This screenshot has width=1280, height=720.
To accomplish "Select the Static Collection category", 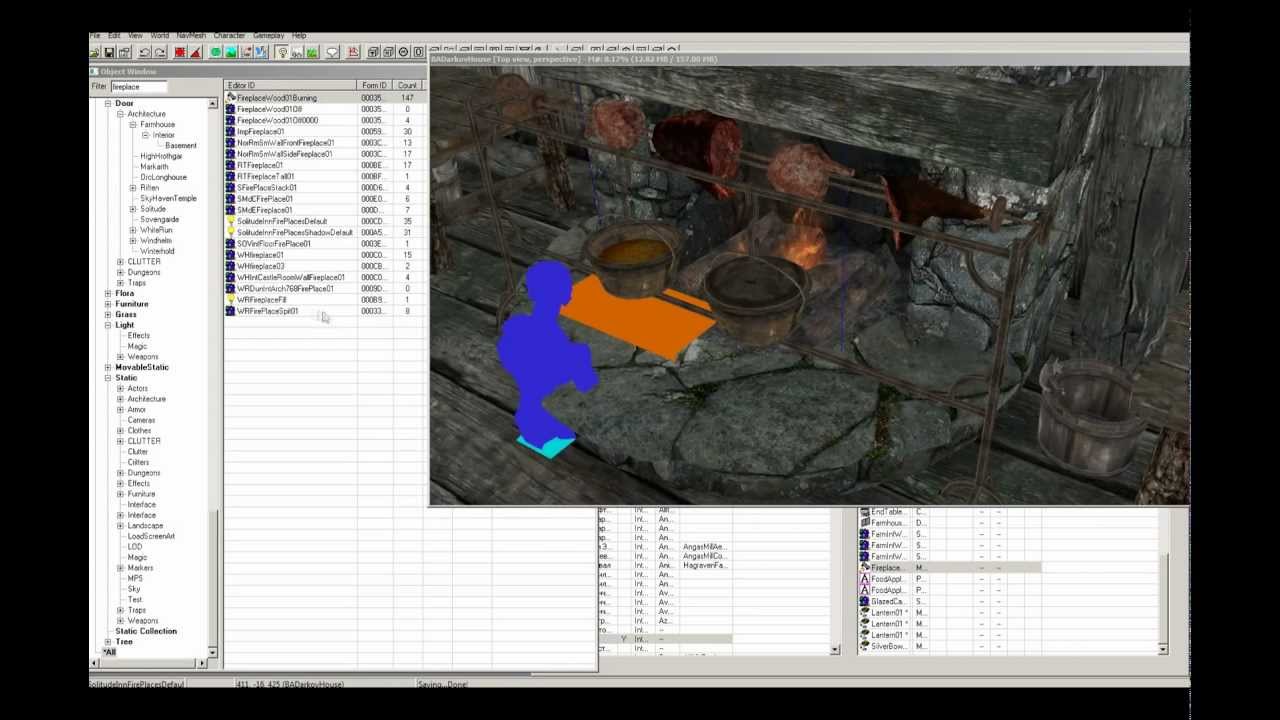I will 146,631.
